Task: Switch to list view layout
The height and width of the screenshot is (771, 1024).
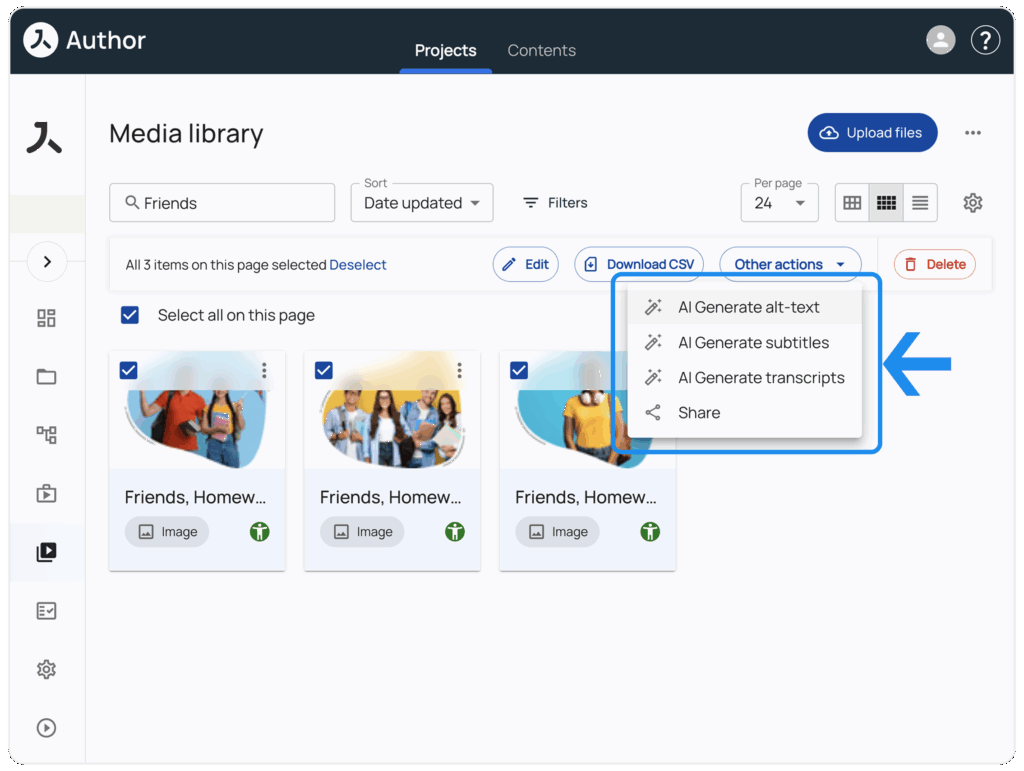Action: 920,203
